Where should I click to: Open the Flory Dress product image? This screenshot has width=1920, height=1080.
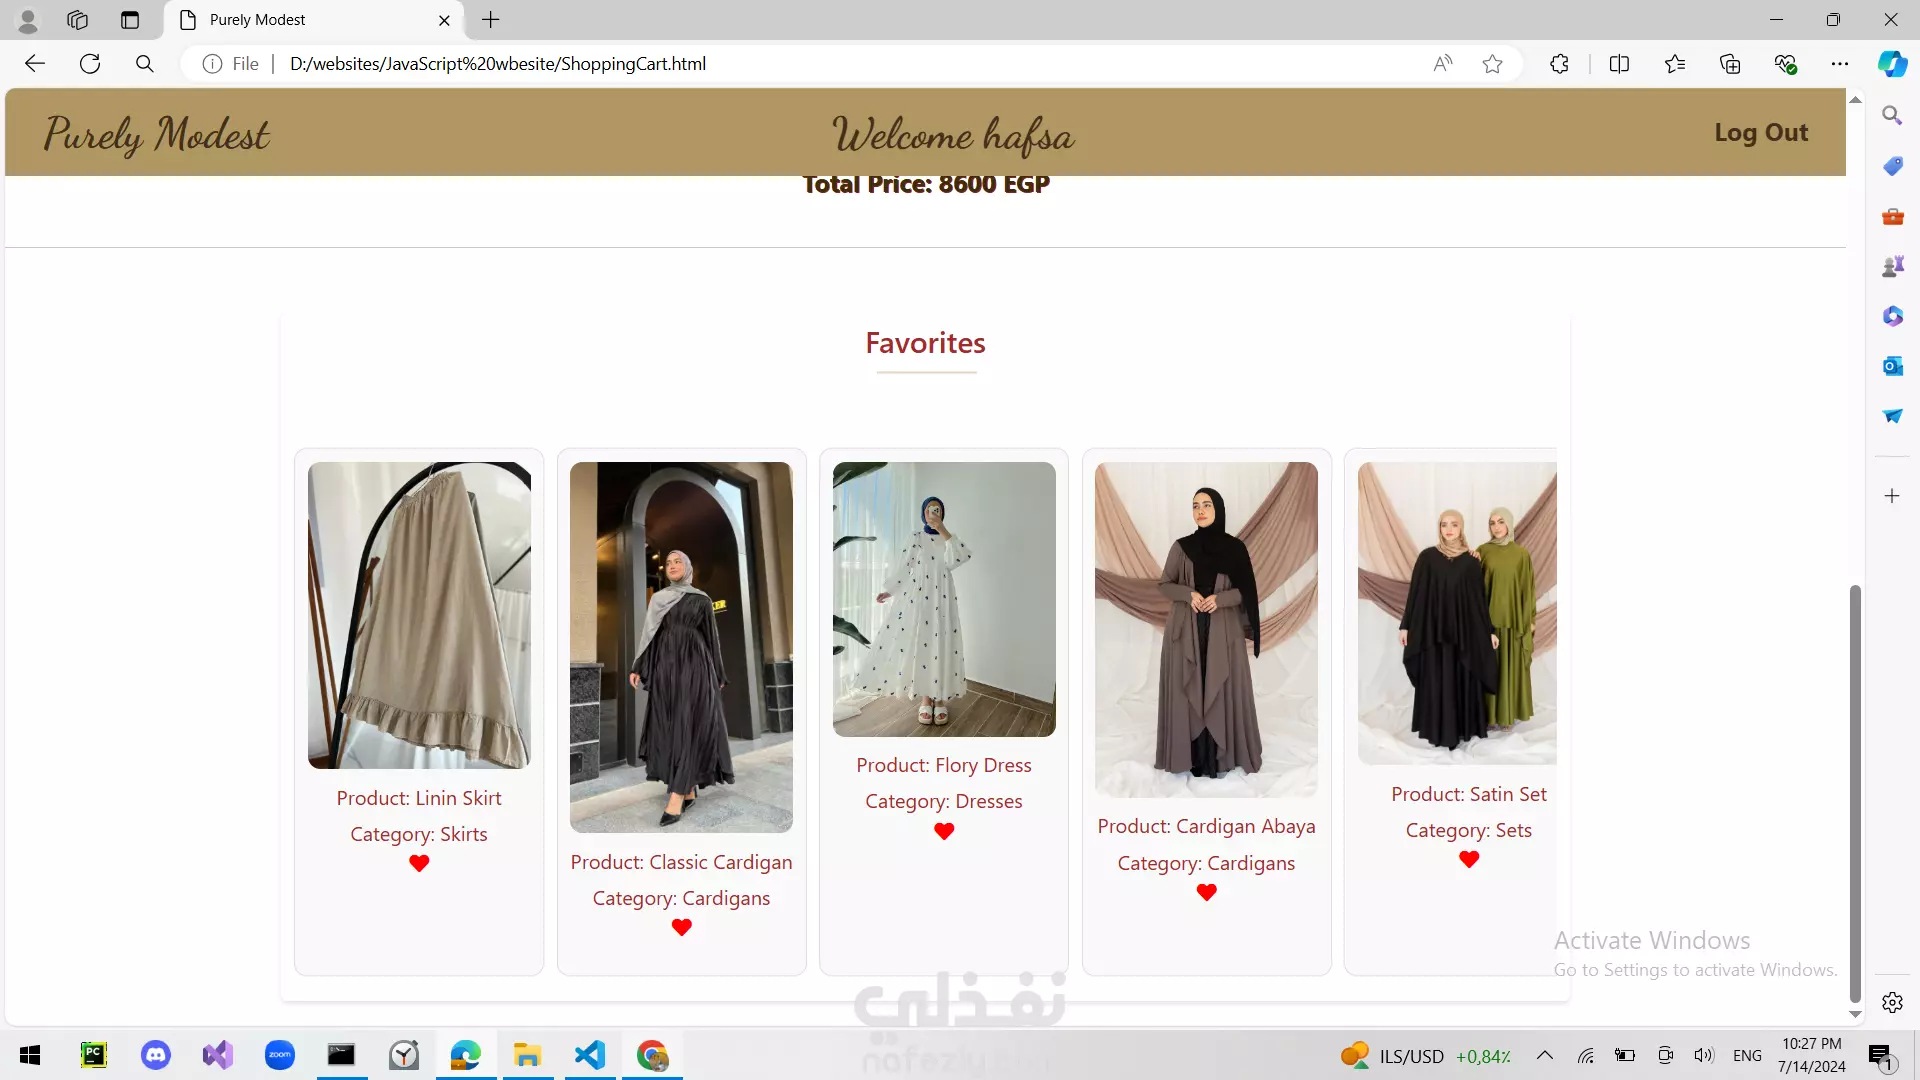(944, 599)
